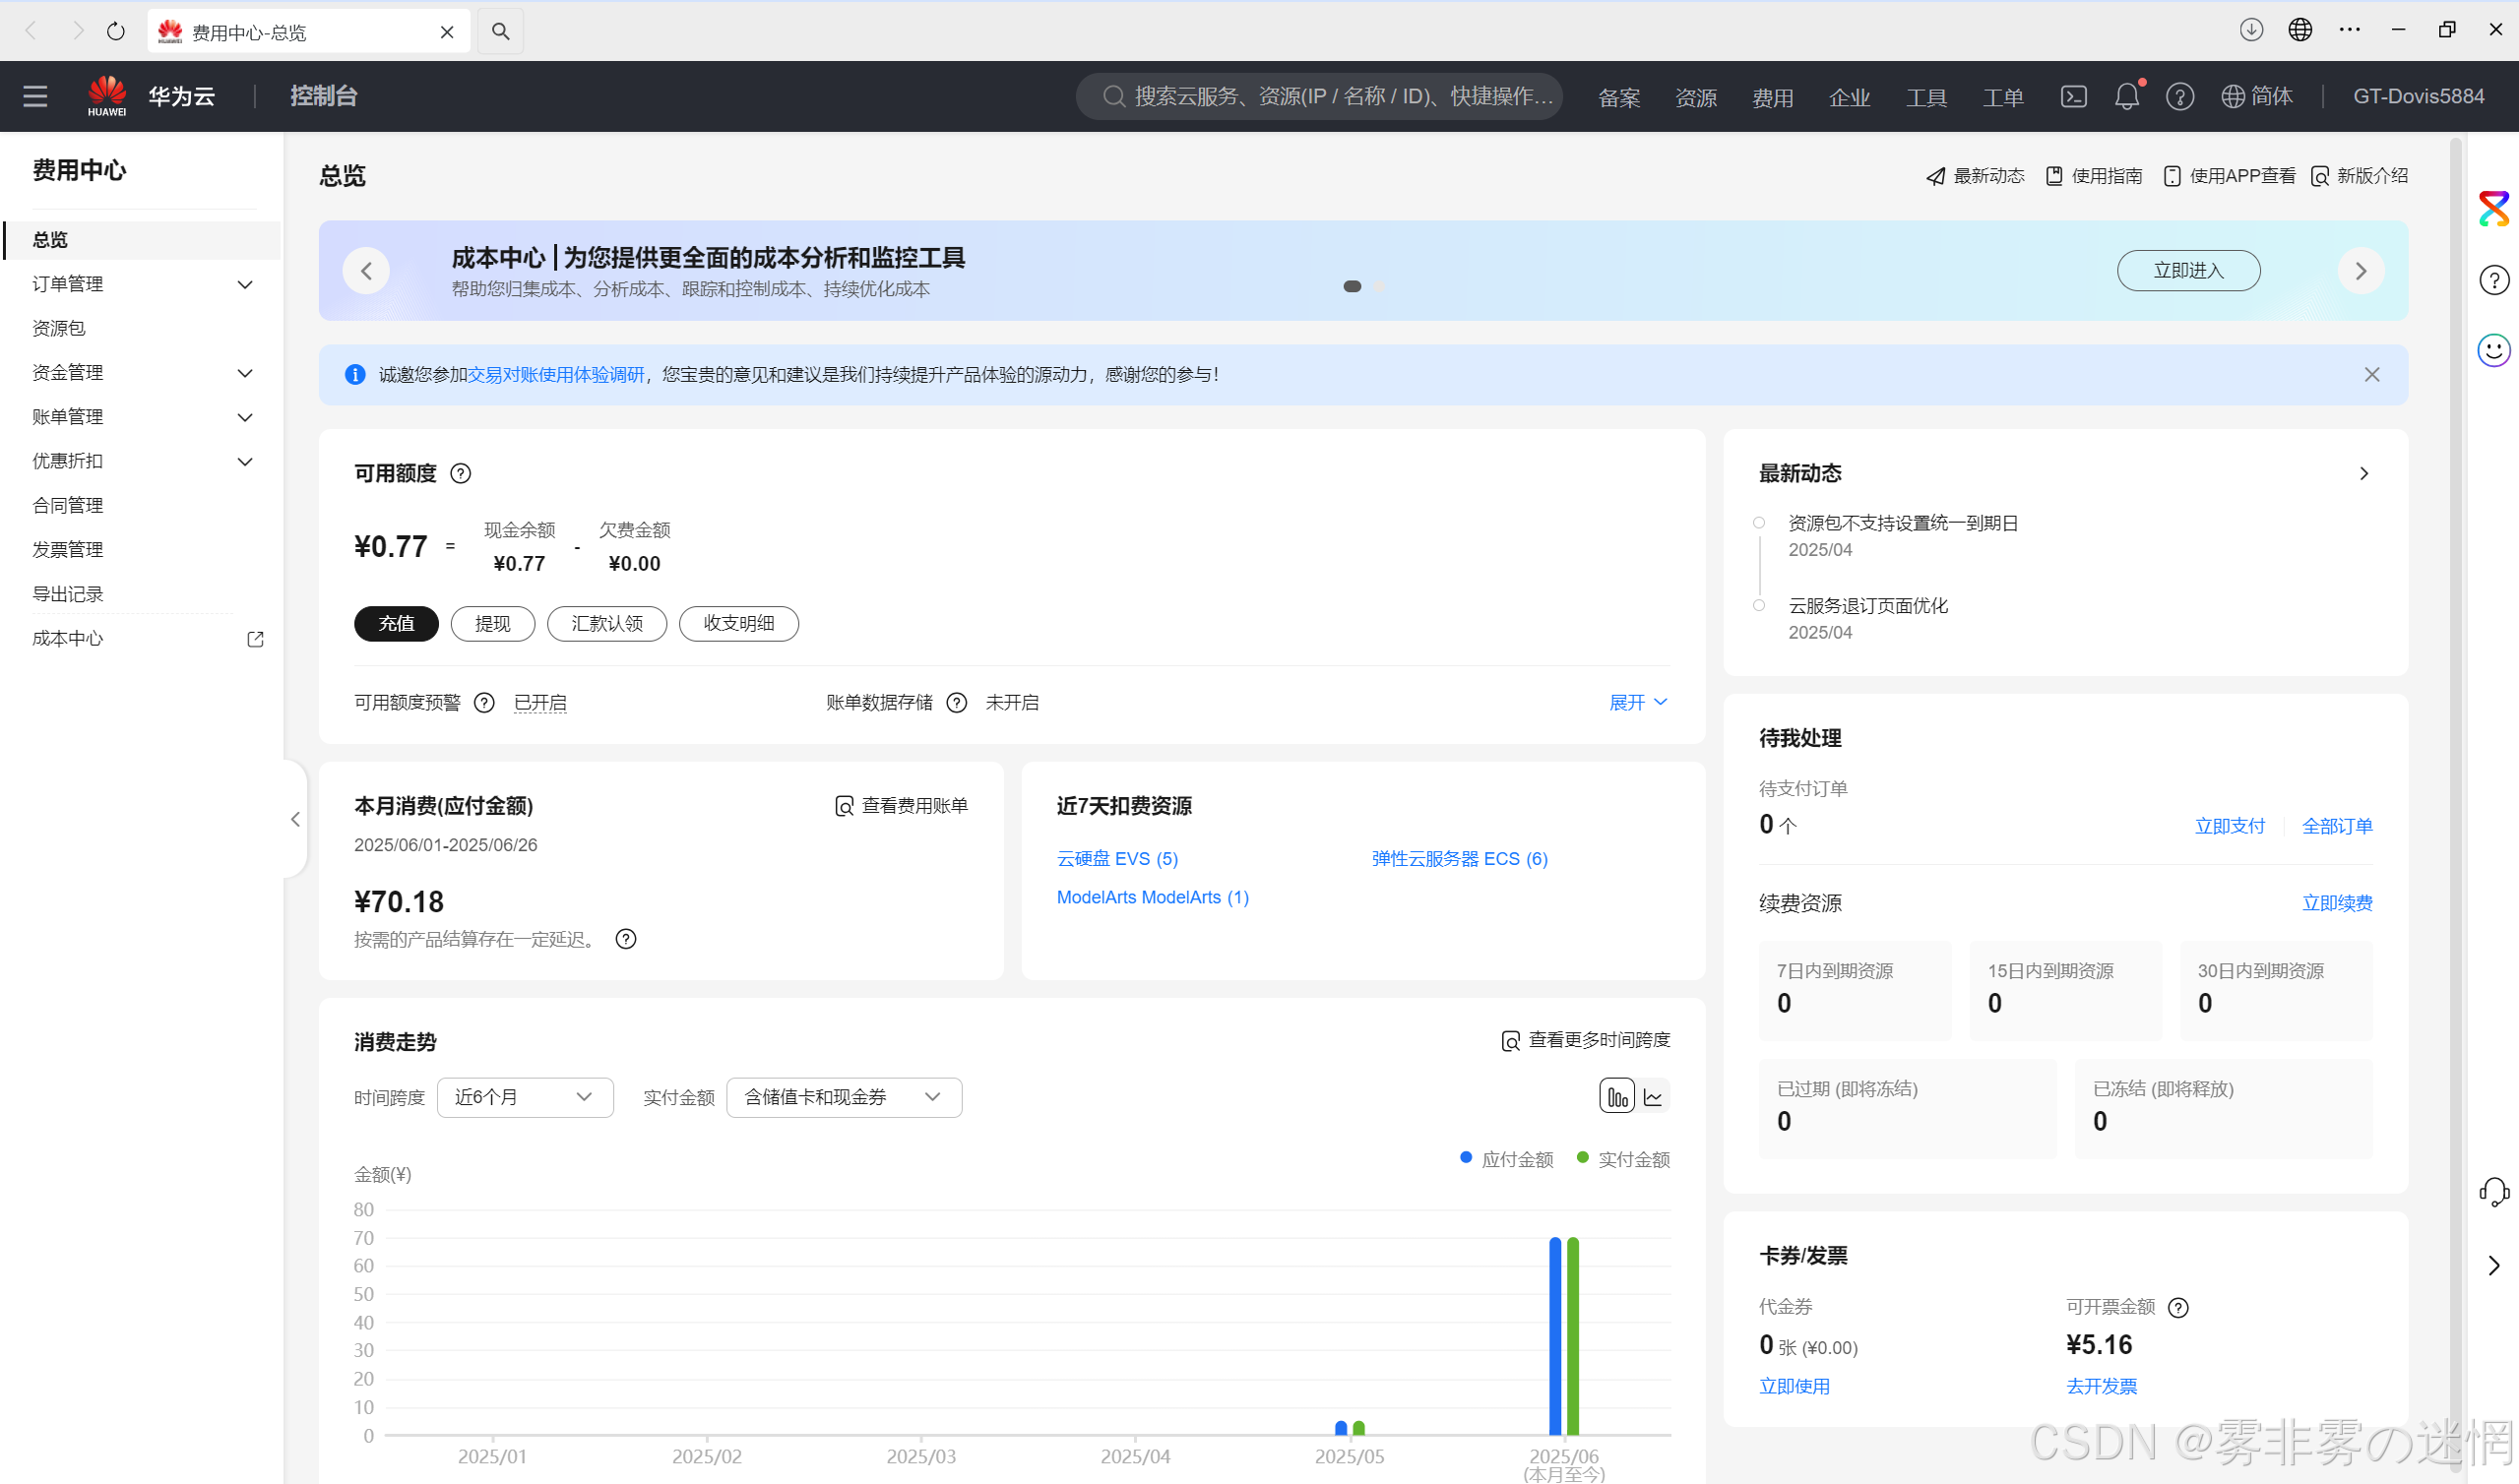Click help icon next to 可开票金额
Screen dimensions: 2519x1484
(x=2178, y=1307)
